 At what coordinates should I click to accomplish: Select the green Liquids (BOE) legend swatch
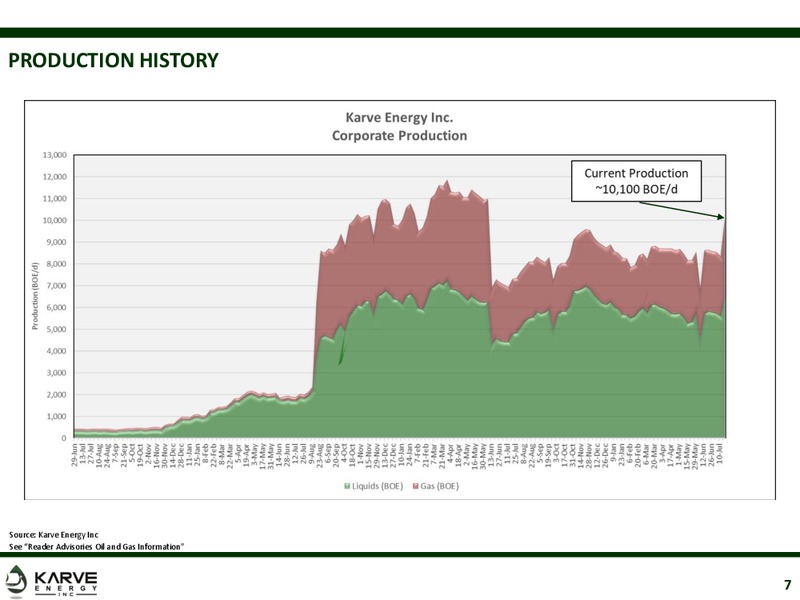[347, 486]
